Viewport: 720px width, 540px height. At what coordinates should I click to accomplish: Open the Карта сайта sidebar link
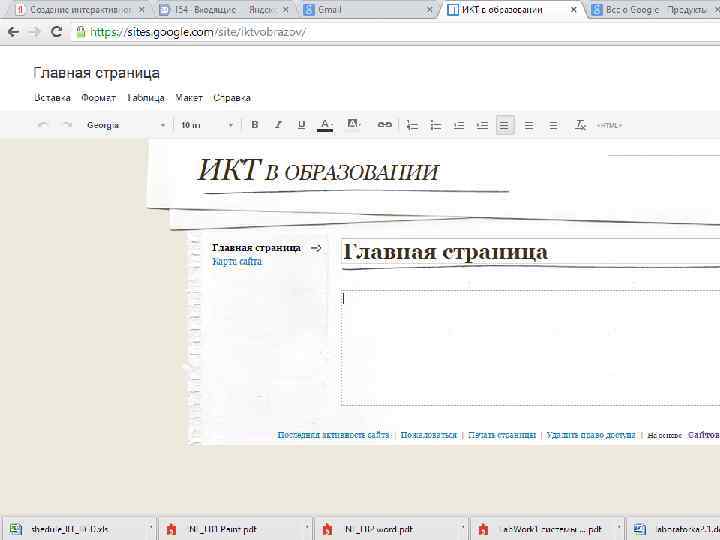(237, 262)
